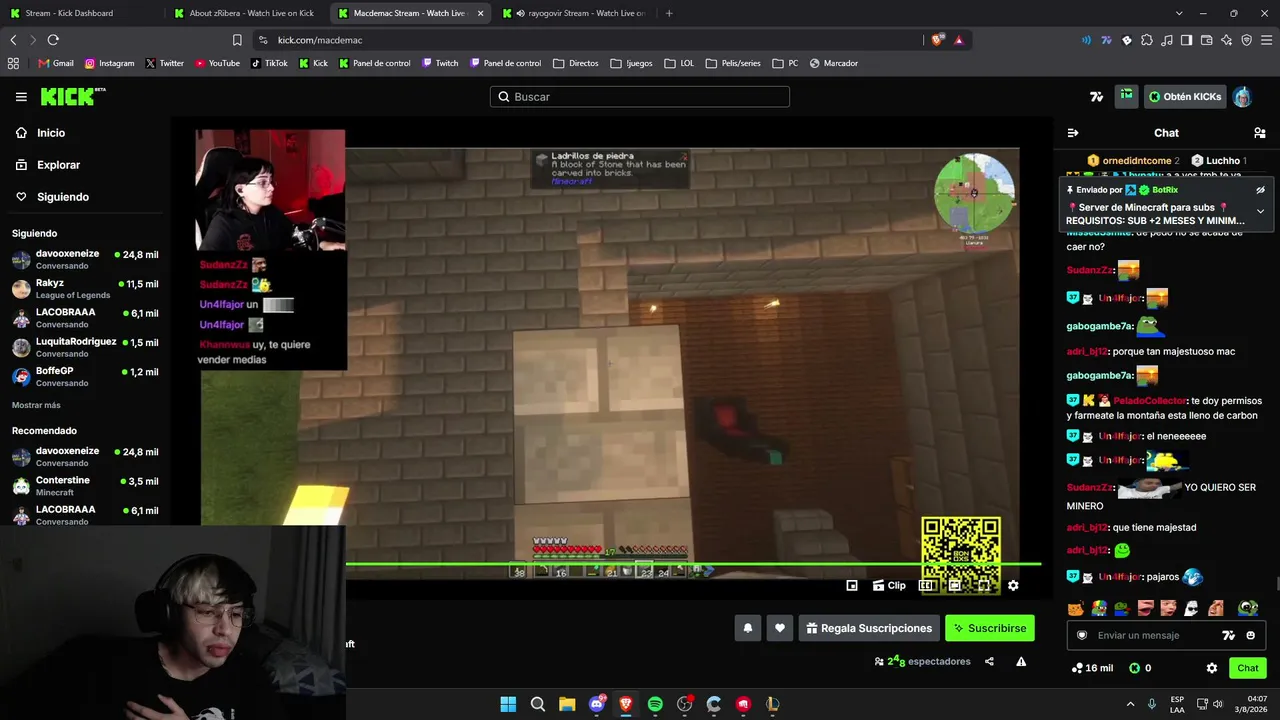Report the stream with warning icon
The width and height of the screenshot is (1280, 720).
point(1021,661)
